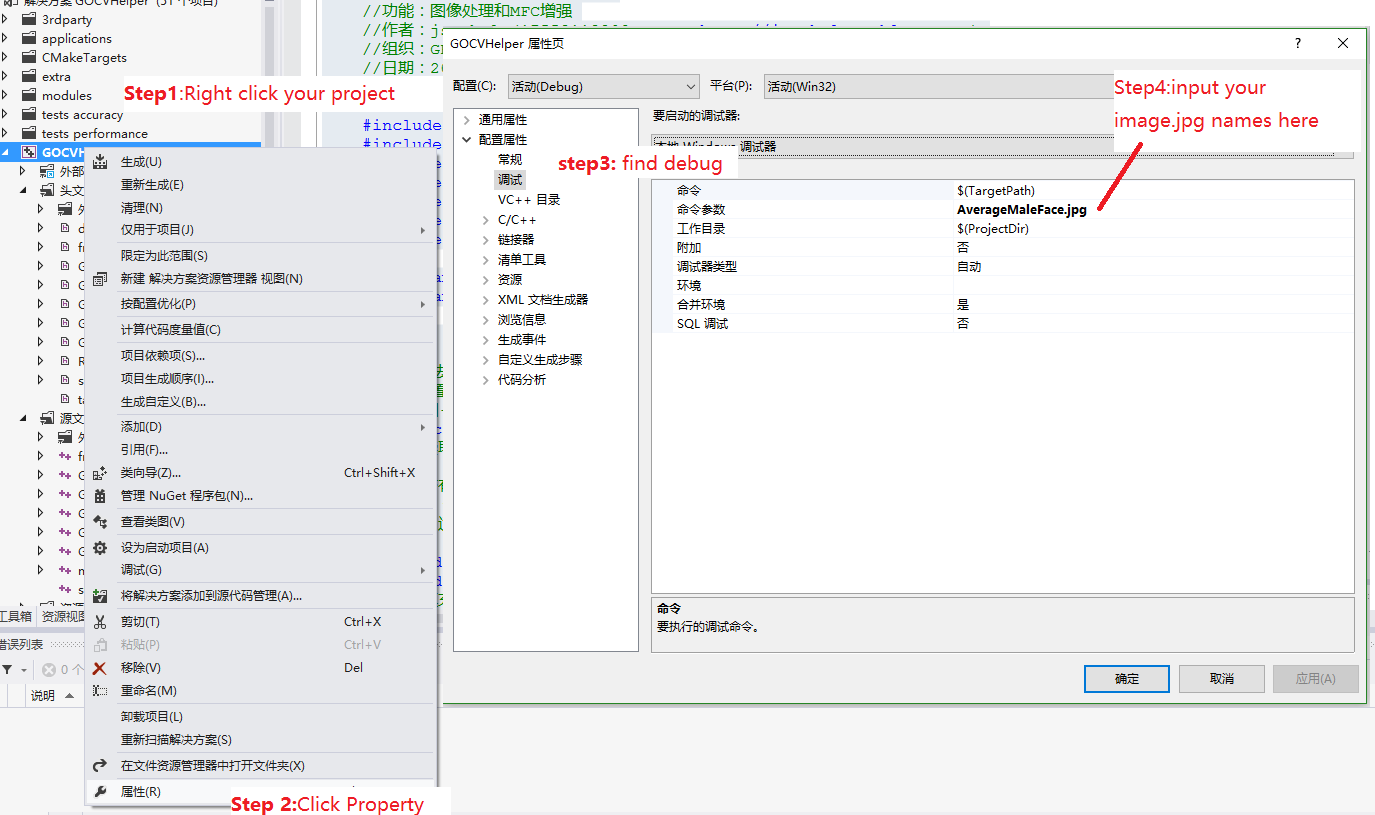Open the 调试(G) submenu in the context menu
Viewport: 1375px width, 815px height.
[x=260, y=570]
